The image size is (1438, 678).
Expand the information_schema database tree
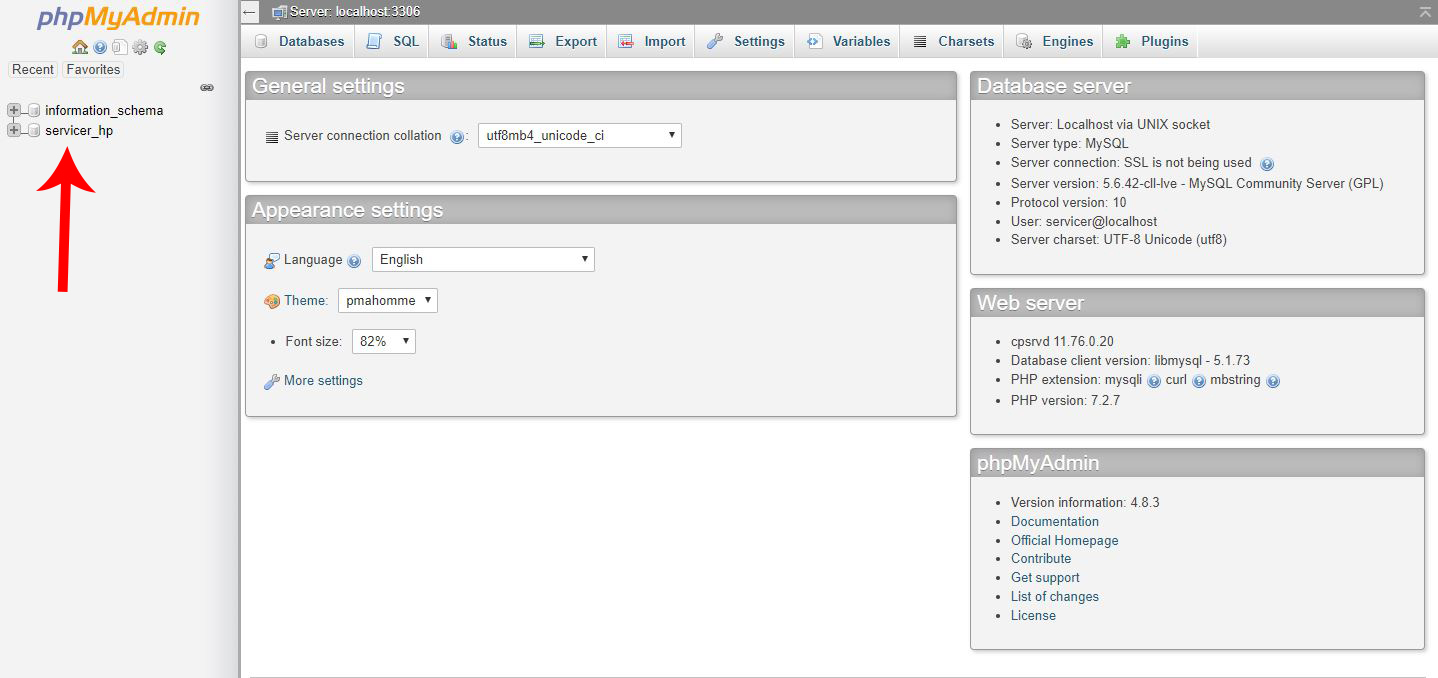(13, 110)
